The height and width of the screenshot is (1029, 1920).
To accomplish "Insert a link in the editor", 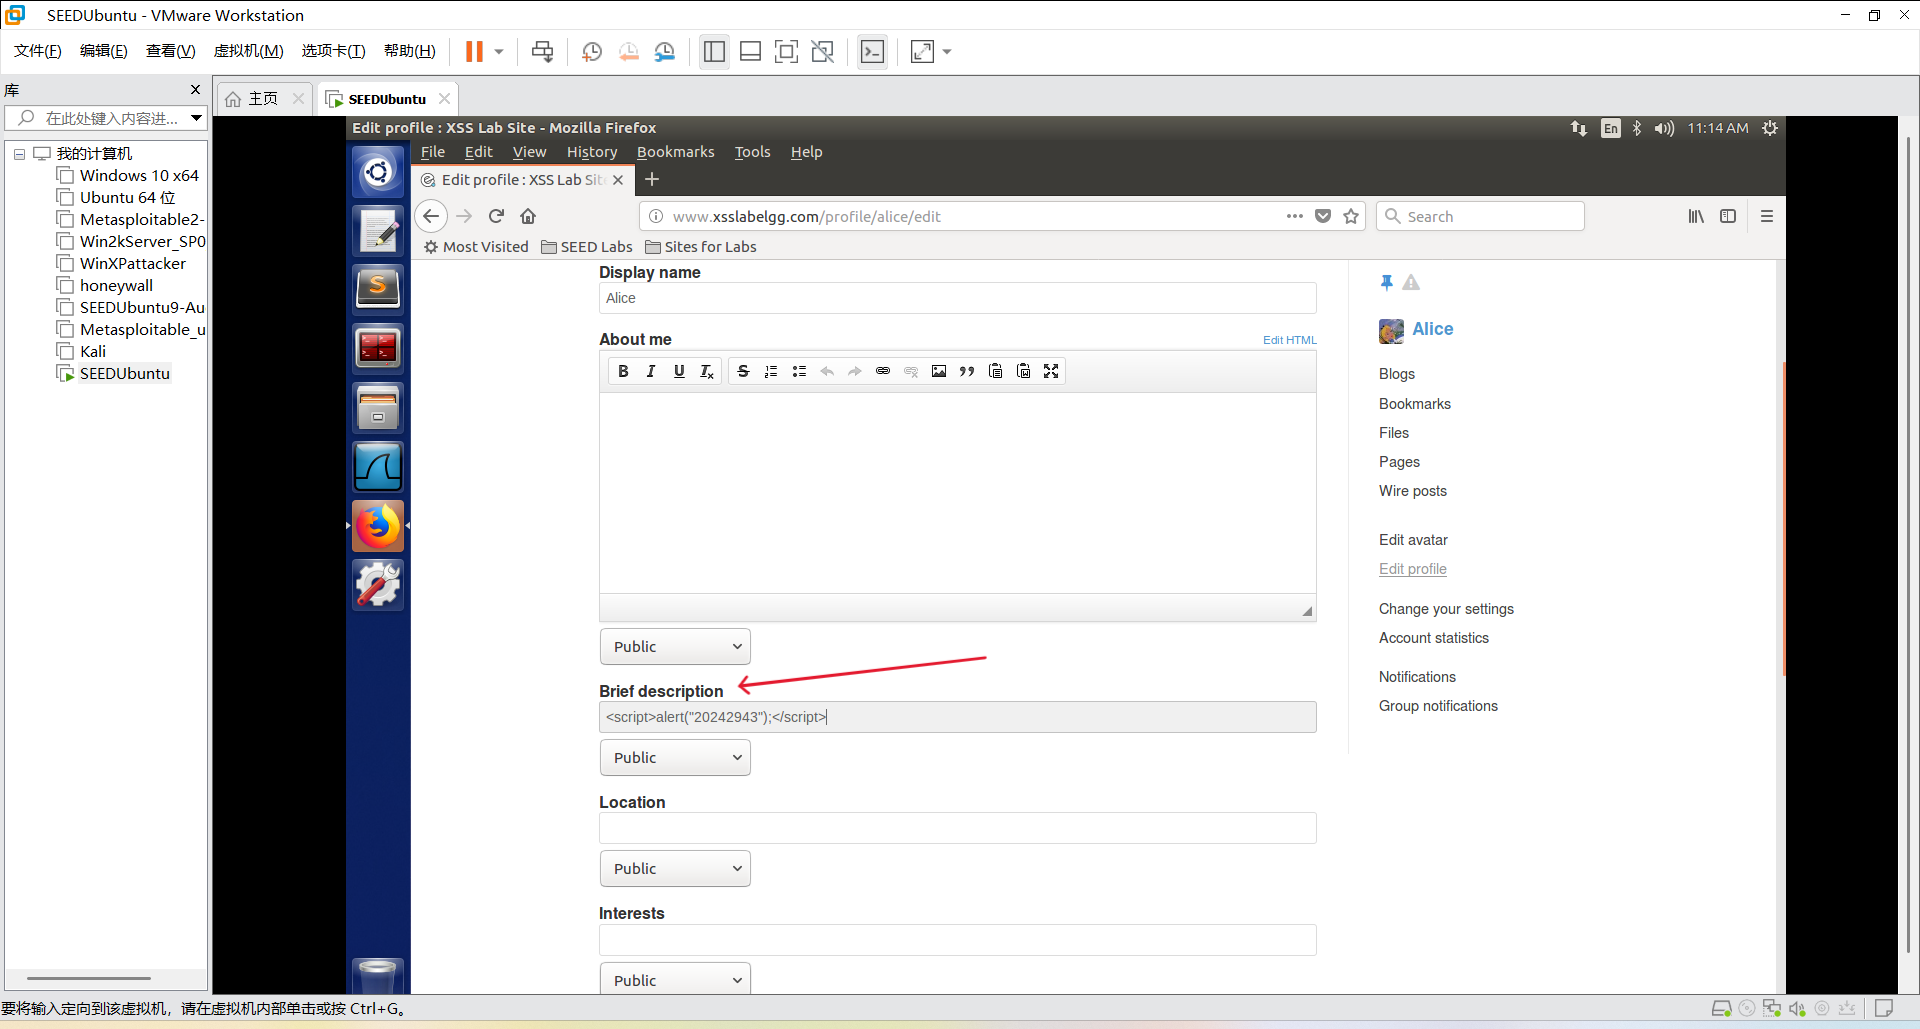I will pyautogui.click(x=883, y=371).
